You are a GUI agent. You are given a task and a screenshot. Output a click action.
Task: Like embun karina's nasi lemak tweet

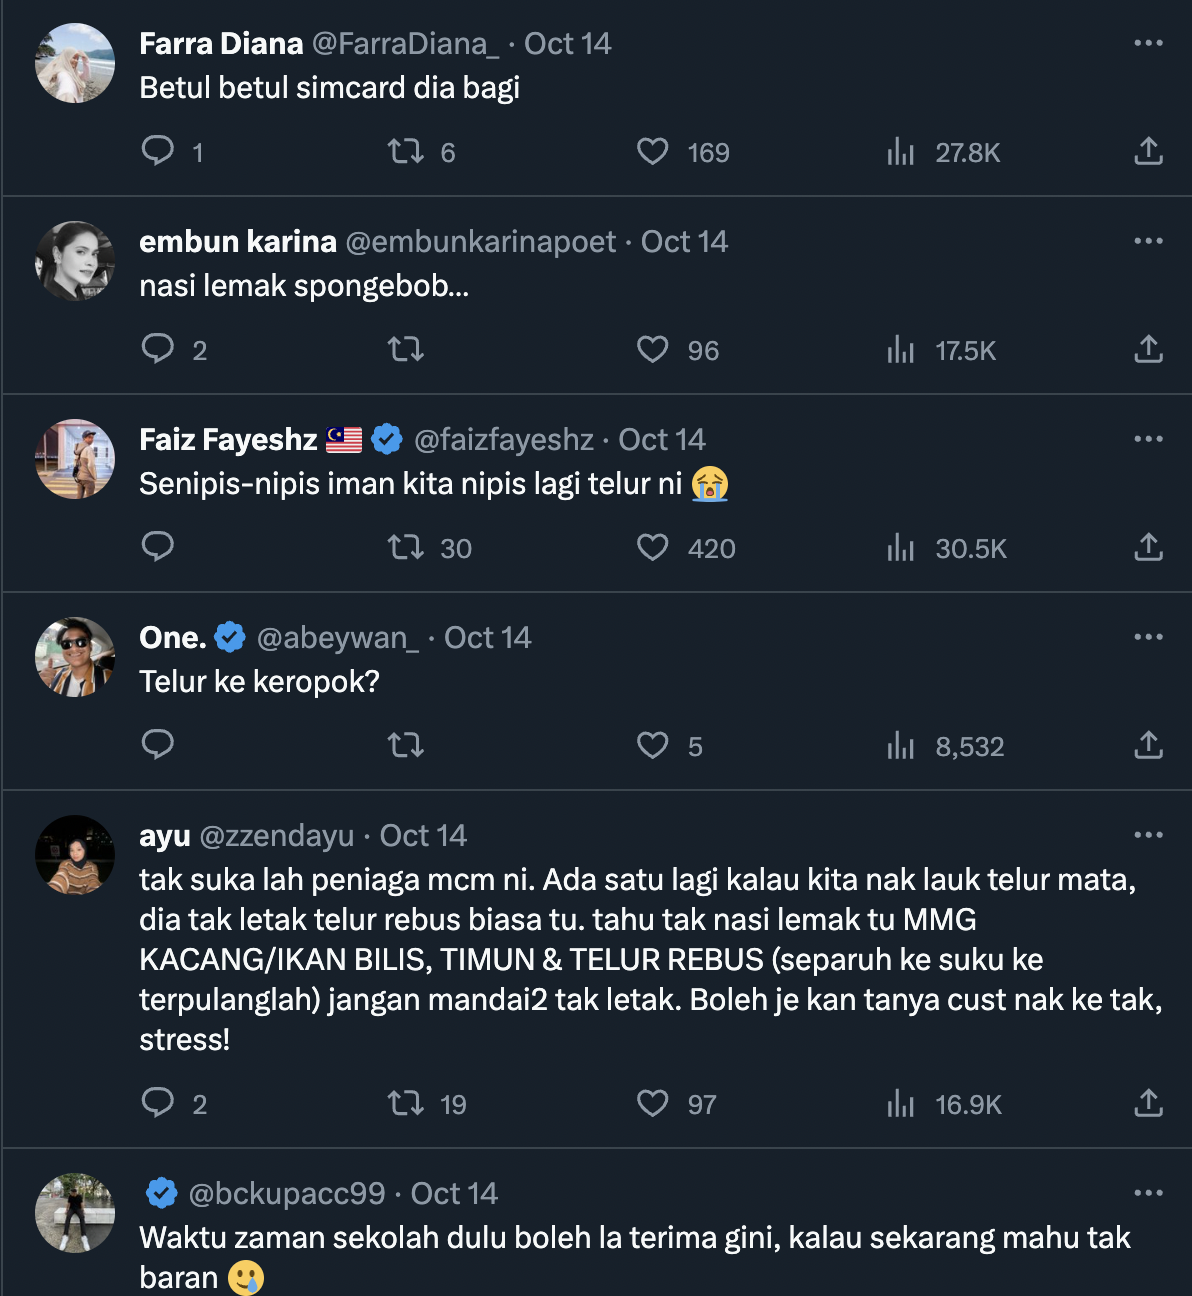tap(653, 349)
